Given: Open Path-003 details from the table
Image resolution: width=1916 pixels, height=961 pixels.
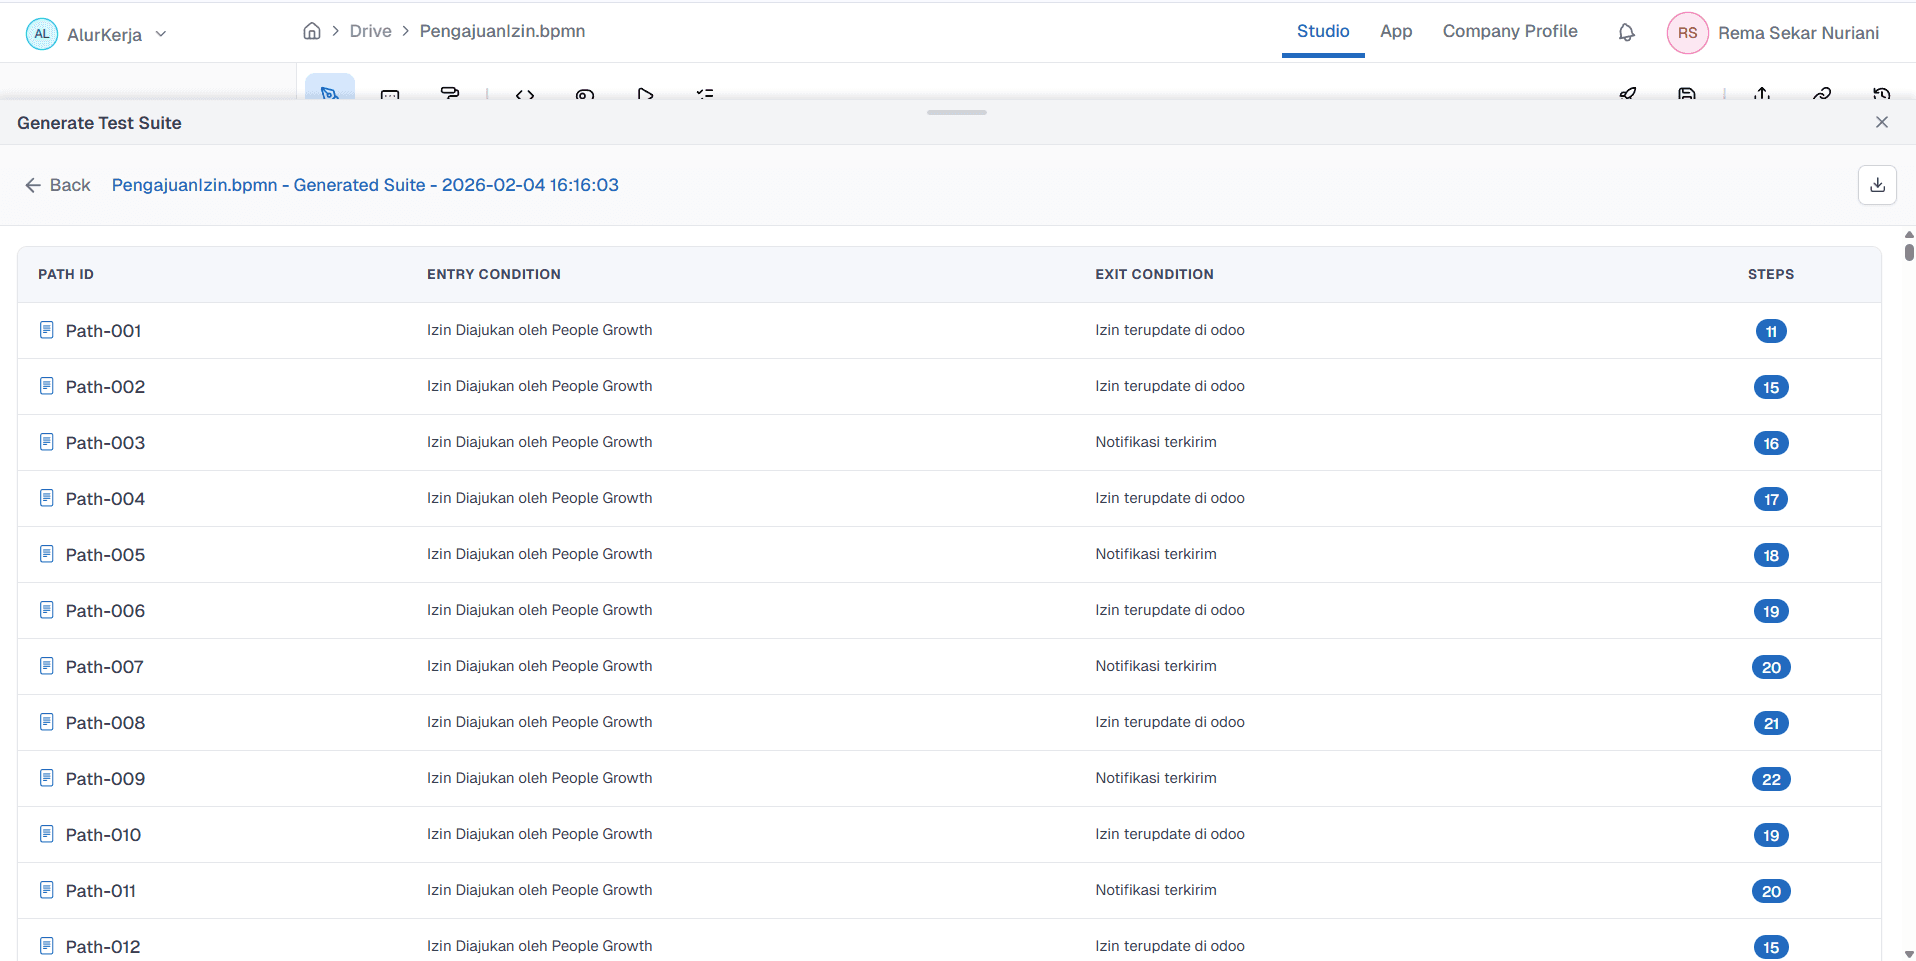Looking at the screenshot, I should (x=105, y=442).
